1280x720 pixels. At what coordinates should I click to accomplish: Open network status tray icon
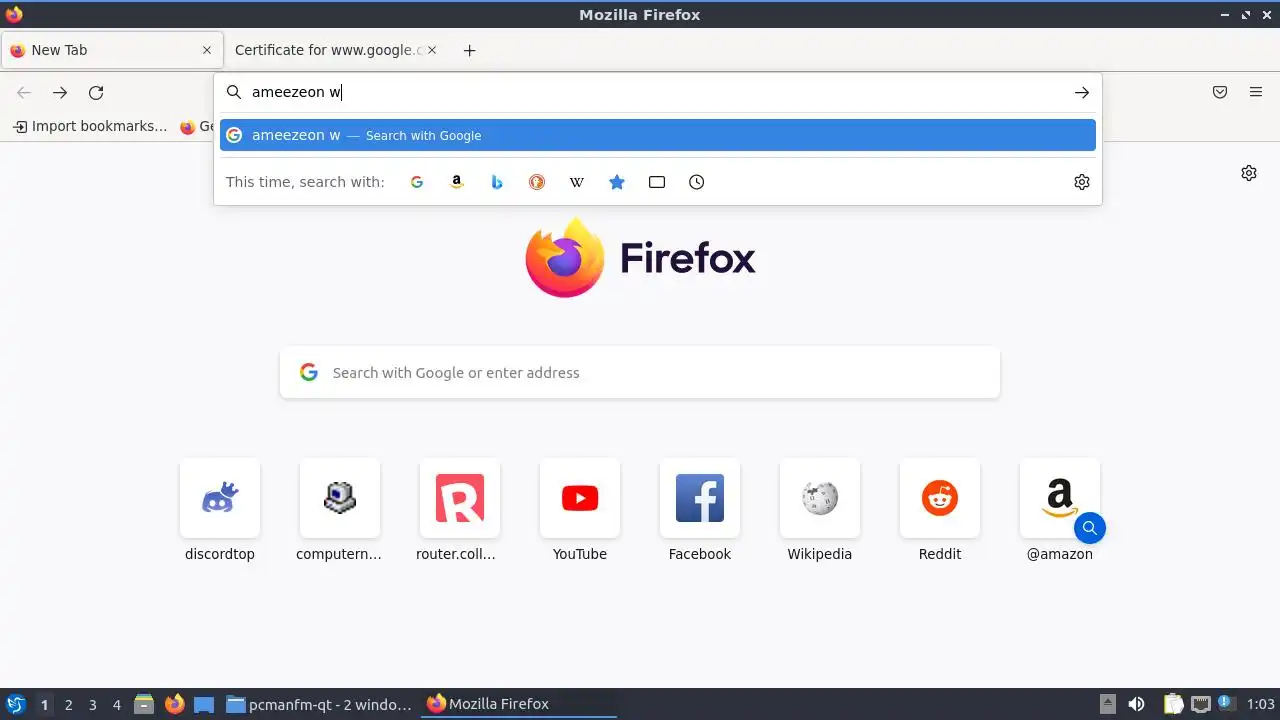[1201, 704]
